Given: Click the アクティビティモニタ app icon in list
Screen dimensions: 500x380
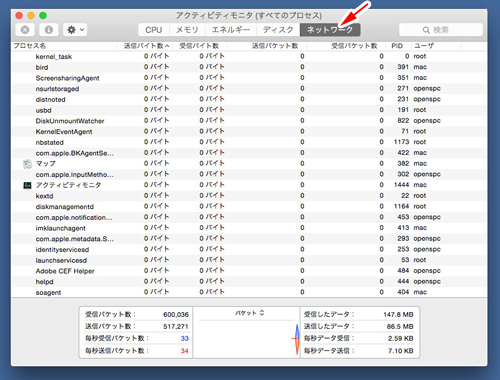Looking at the screenshot, I should (x=27, y=185).
